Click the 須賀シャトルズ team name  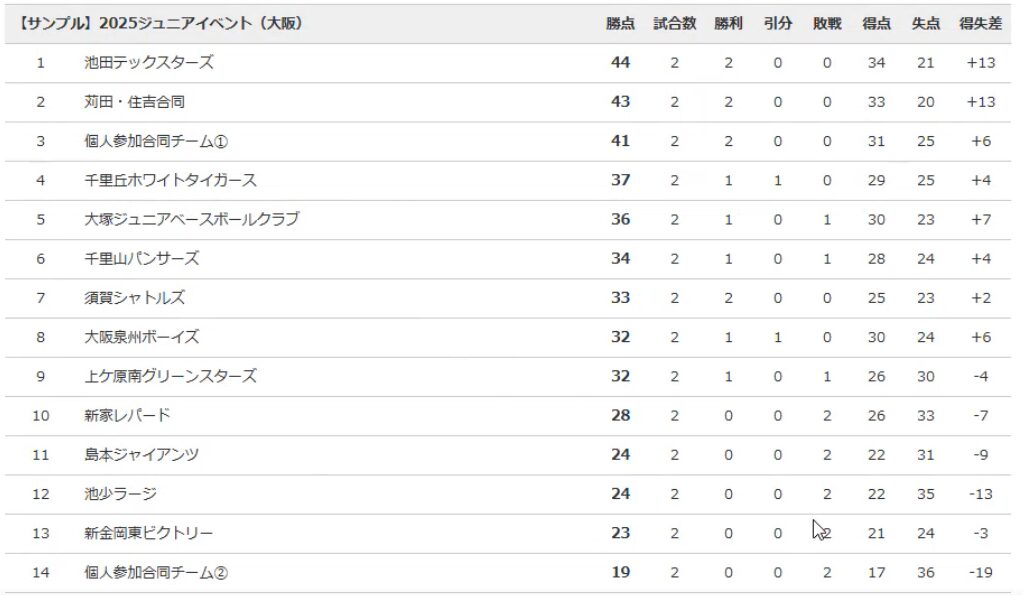135,298
